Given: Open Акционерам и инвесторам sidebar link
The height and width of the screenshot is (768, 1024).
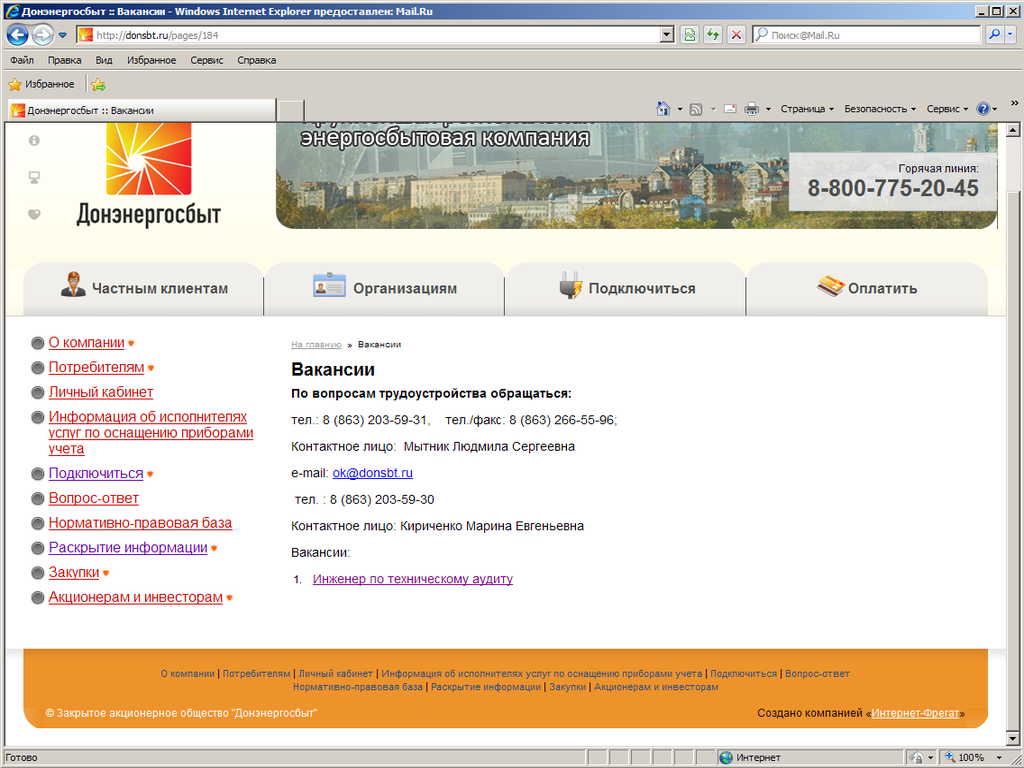Looking at the screenshot, I should coord(136,598).
